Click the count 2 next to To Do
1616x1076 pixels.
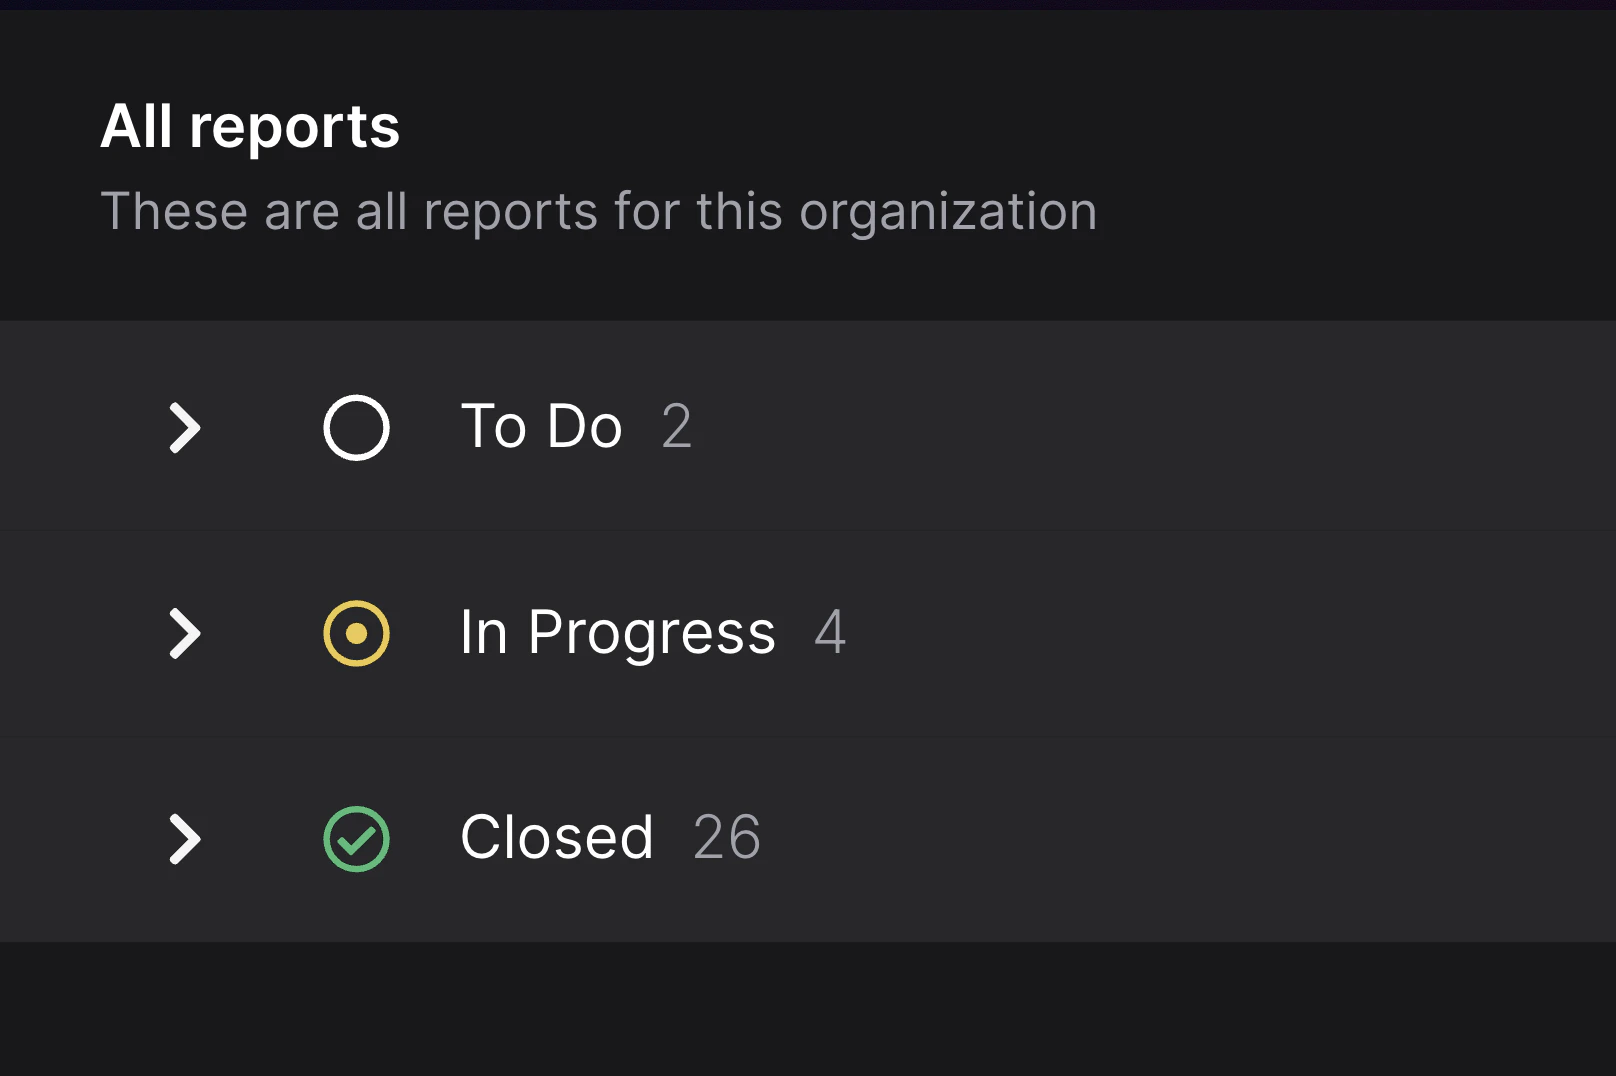(x=678, y=425)
